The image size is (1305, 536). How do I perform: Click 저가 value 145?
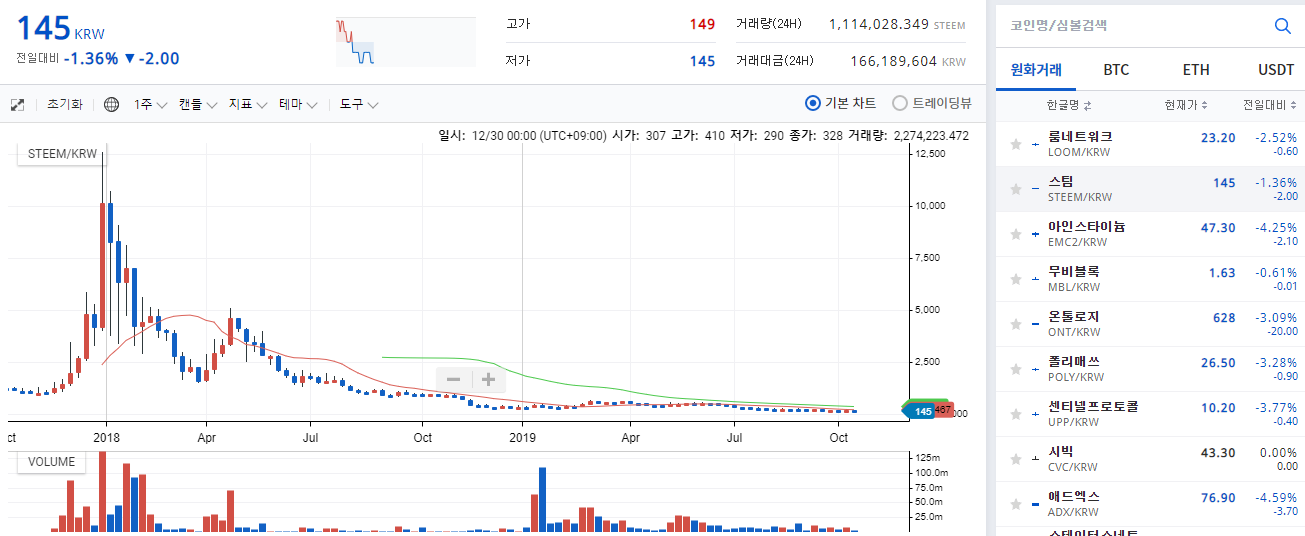pos(702,61)
